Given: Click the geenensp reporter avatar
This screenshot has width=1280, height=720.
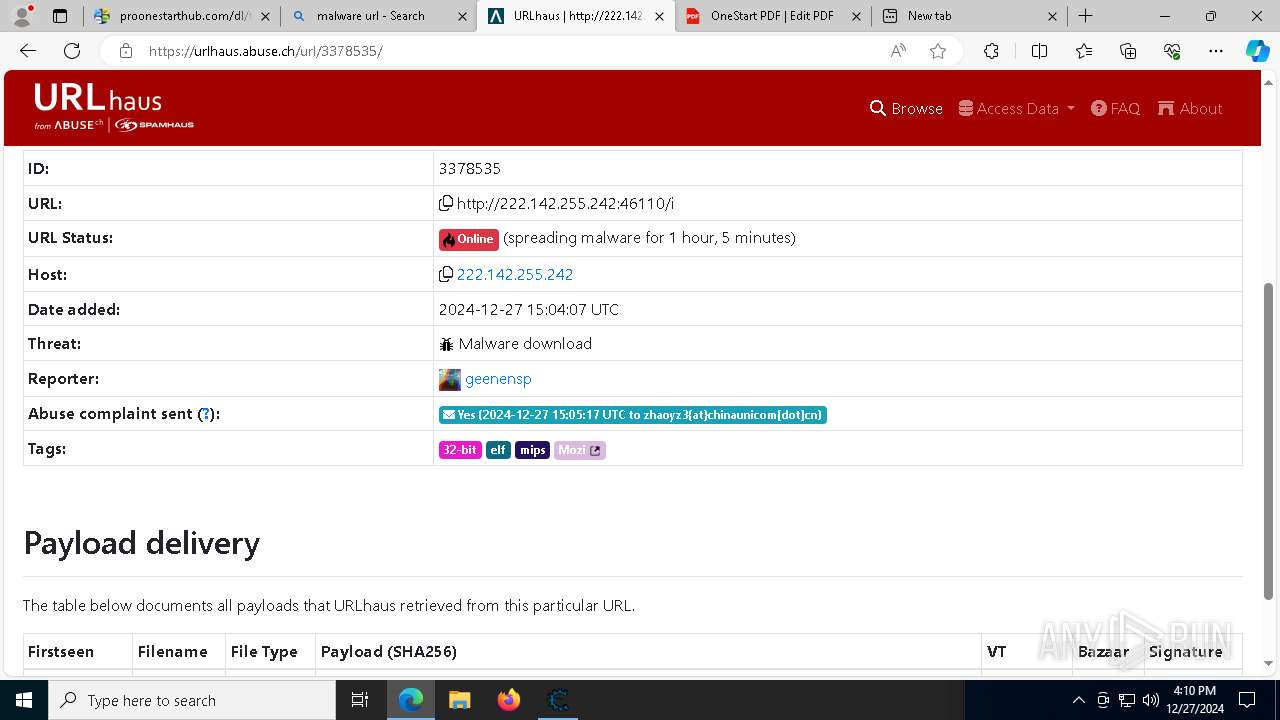Looking at the screenshot, I should click(x=450, y=379).
